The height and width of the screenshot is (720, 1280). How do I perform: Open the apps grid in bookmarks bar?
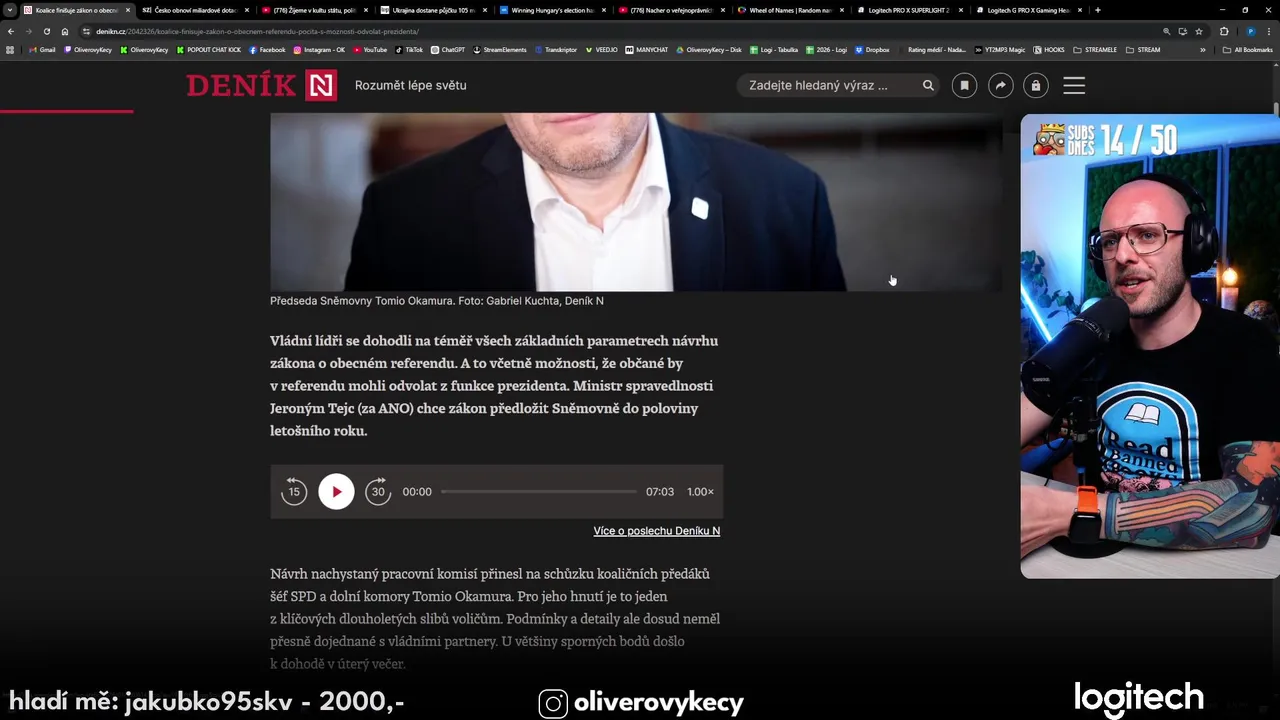(x=10, y=49)
